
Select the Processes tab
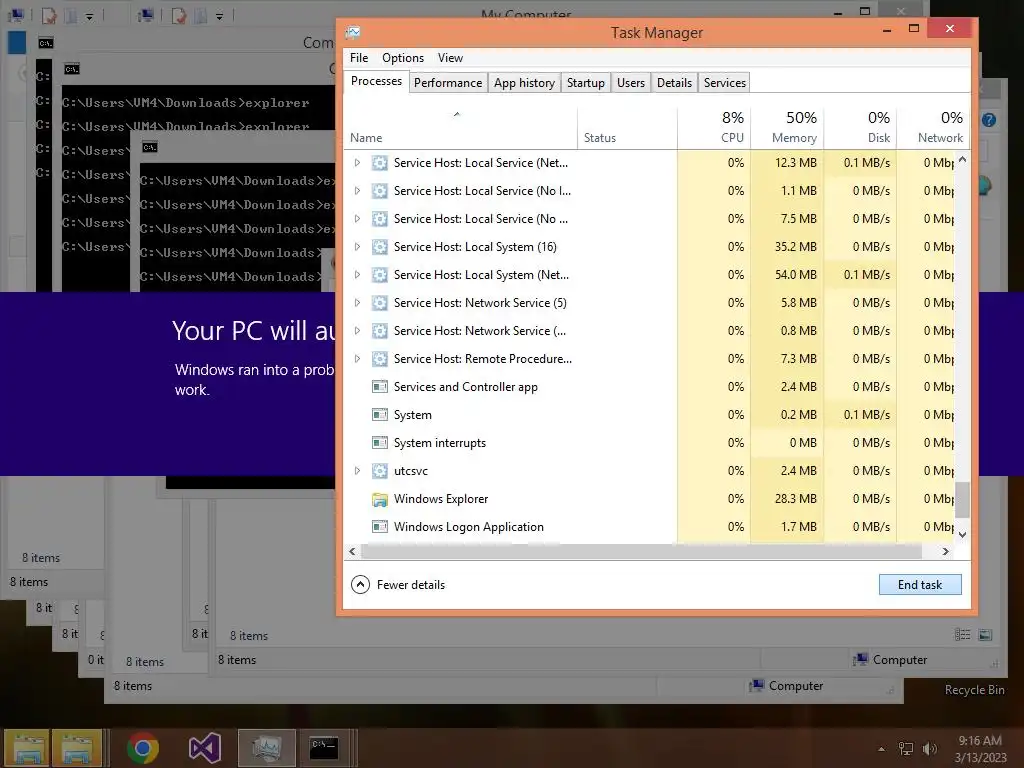point(376,81)
